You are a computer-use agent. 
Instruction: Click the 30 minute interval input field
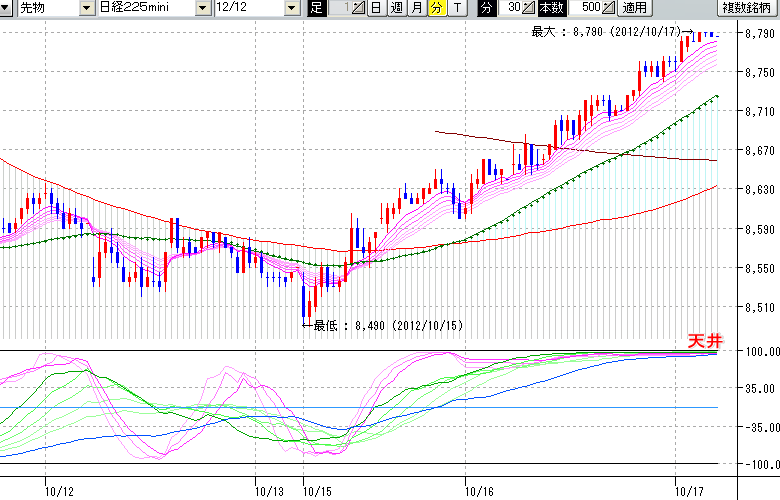[512, 8]
